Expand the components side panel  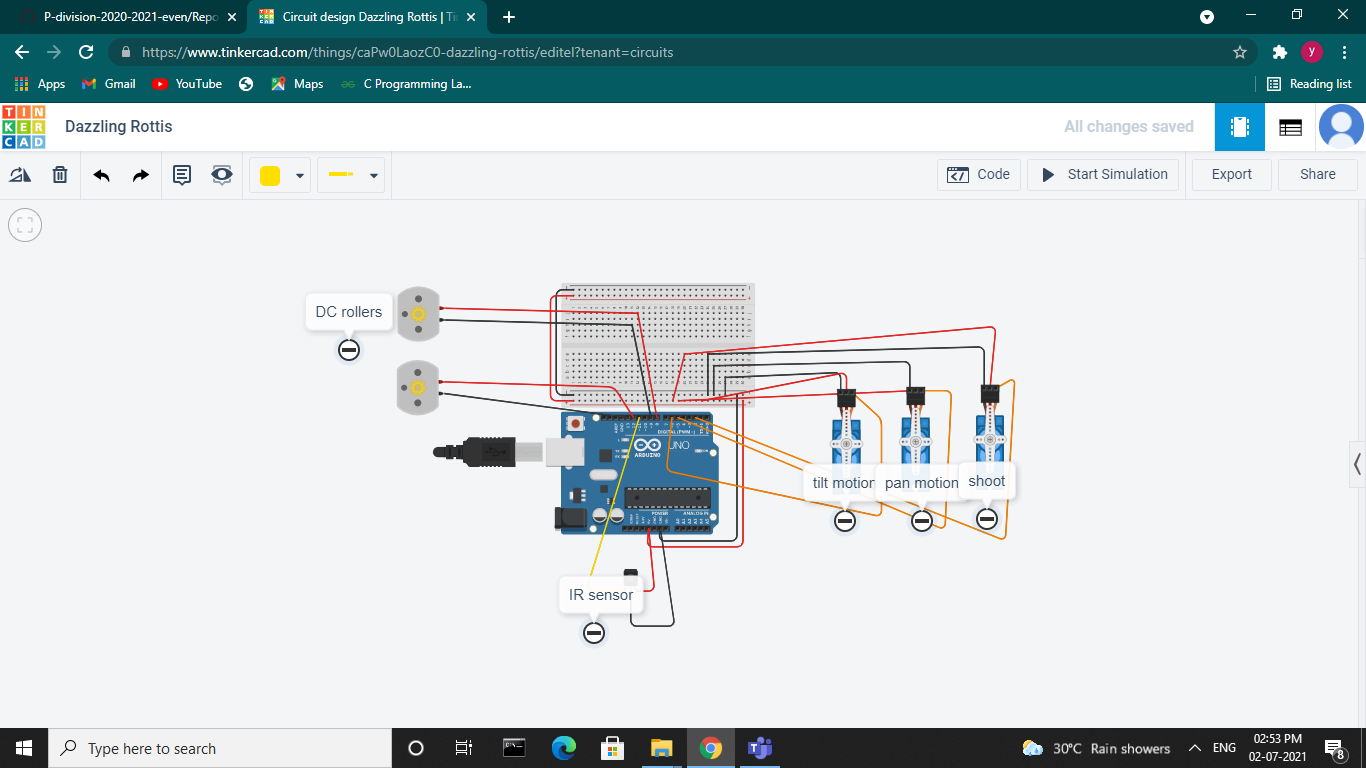click(x=1357, y=463)
